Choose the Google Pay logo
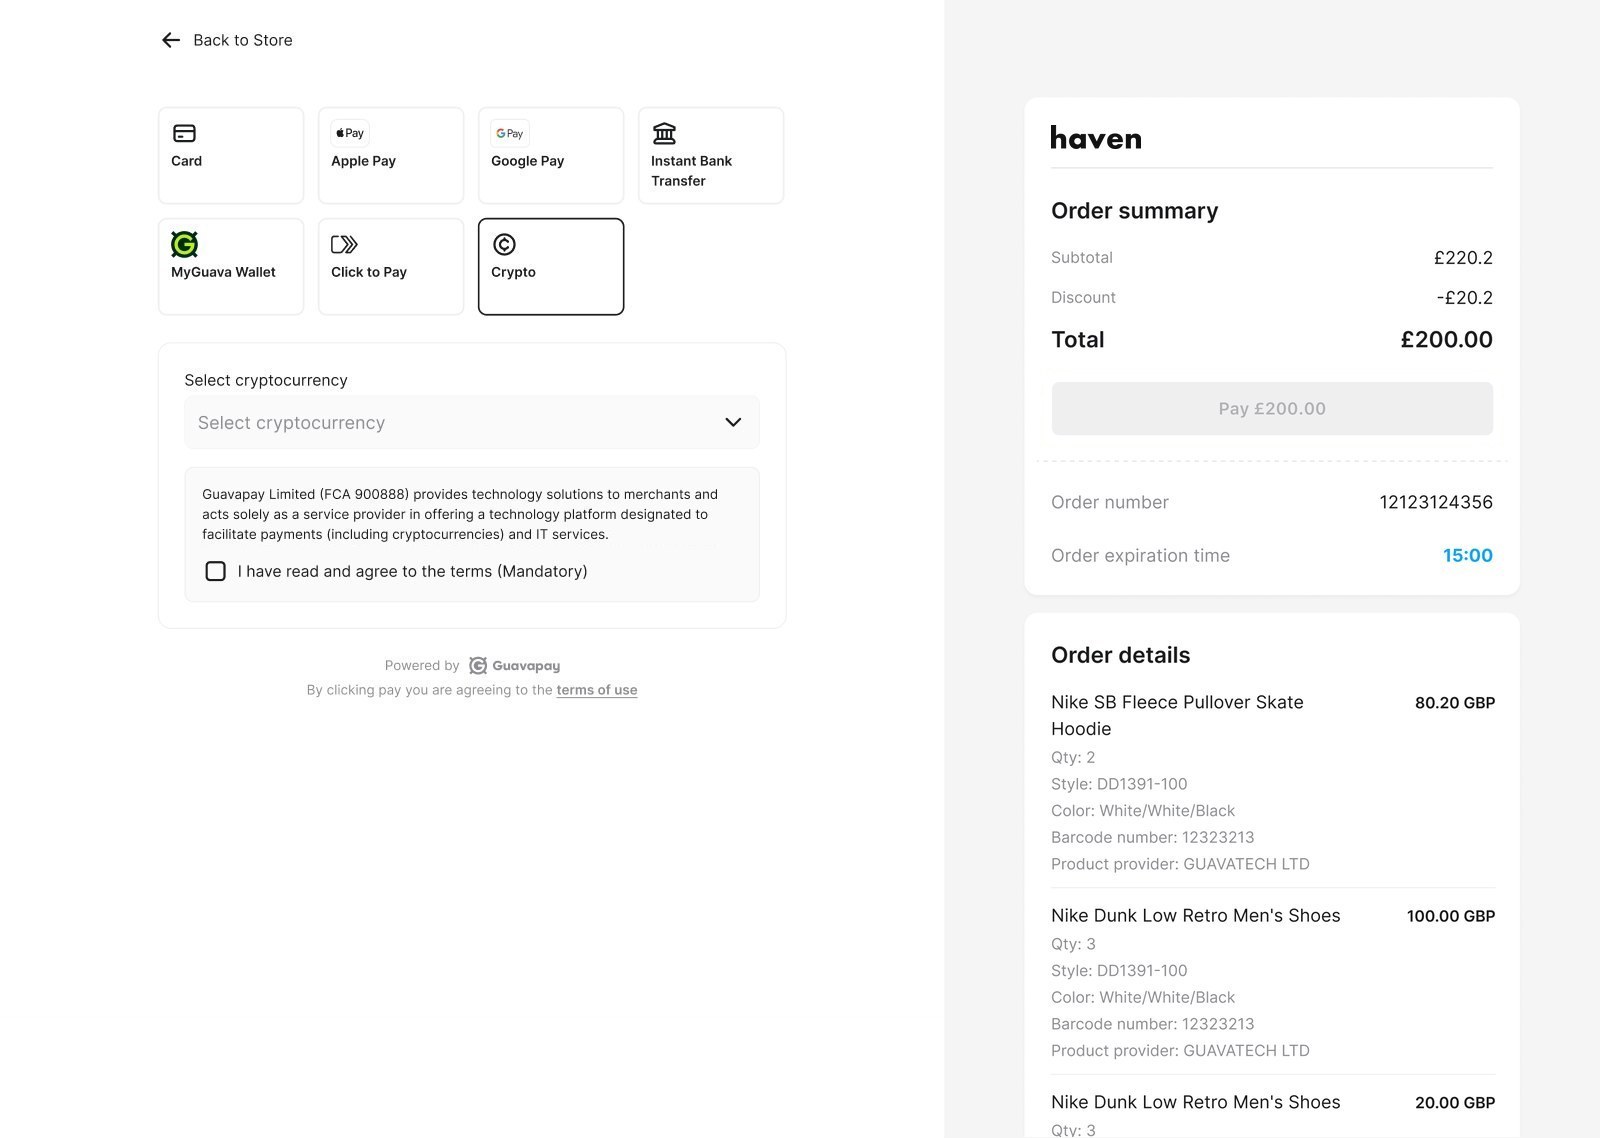This screenshot has width=1600, height=1138. 510,133
